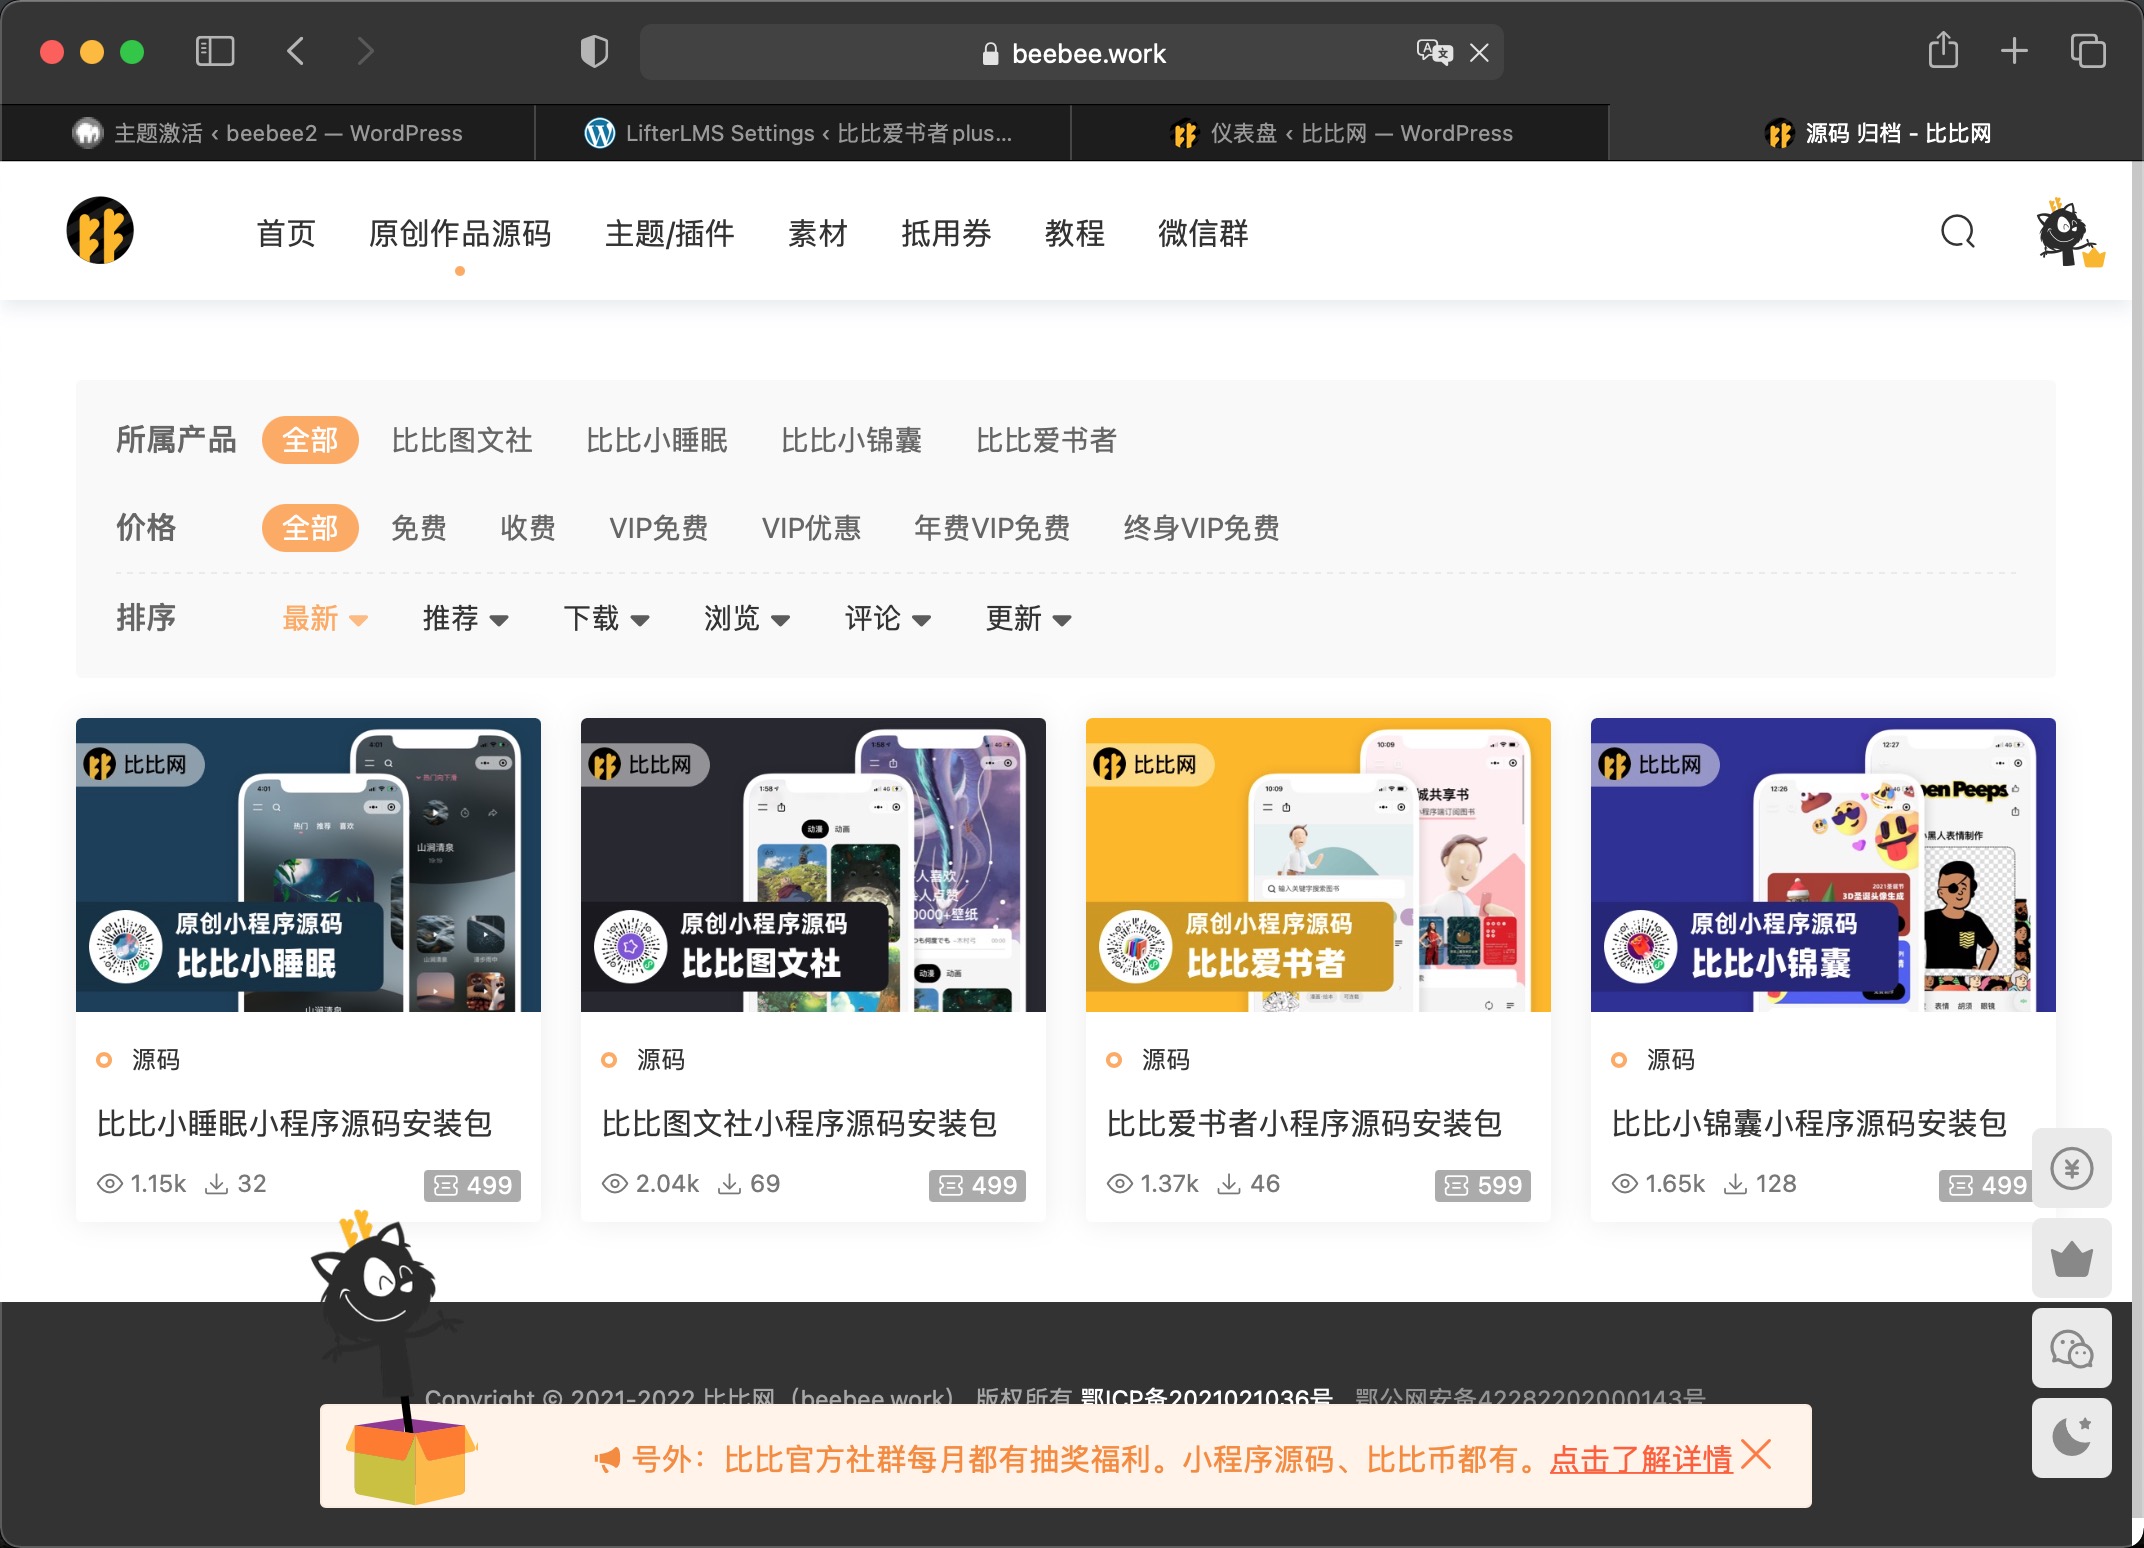Sort by 评论 dropdown
The image size is (2144, 1548).
[x=889, y=619]
